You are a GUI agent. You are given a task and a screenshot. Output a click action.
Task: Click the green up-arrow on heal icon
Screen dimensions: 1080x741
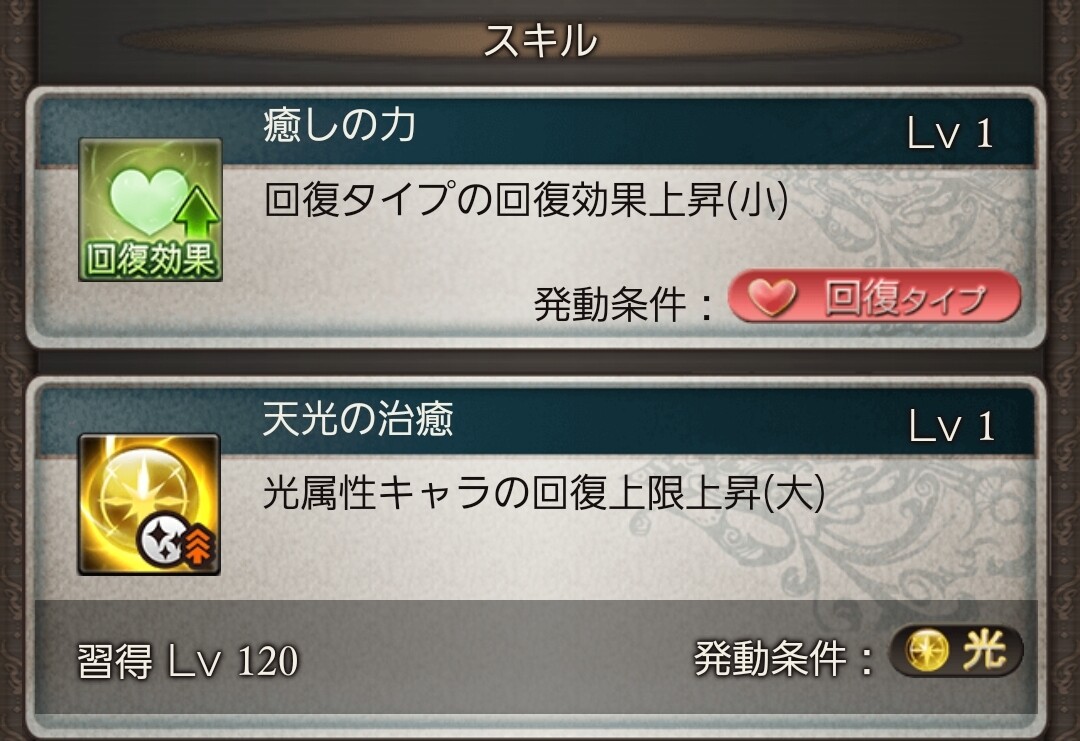click(196, 211)
